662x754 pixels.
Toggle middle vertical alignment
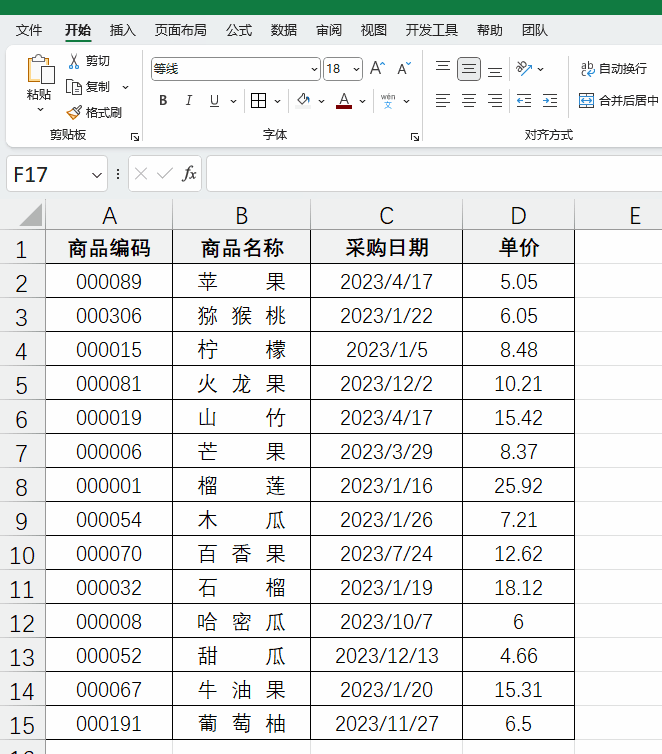click(x=469, y=69)
